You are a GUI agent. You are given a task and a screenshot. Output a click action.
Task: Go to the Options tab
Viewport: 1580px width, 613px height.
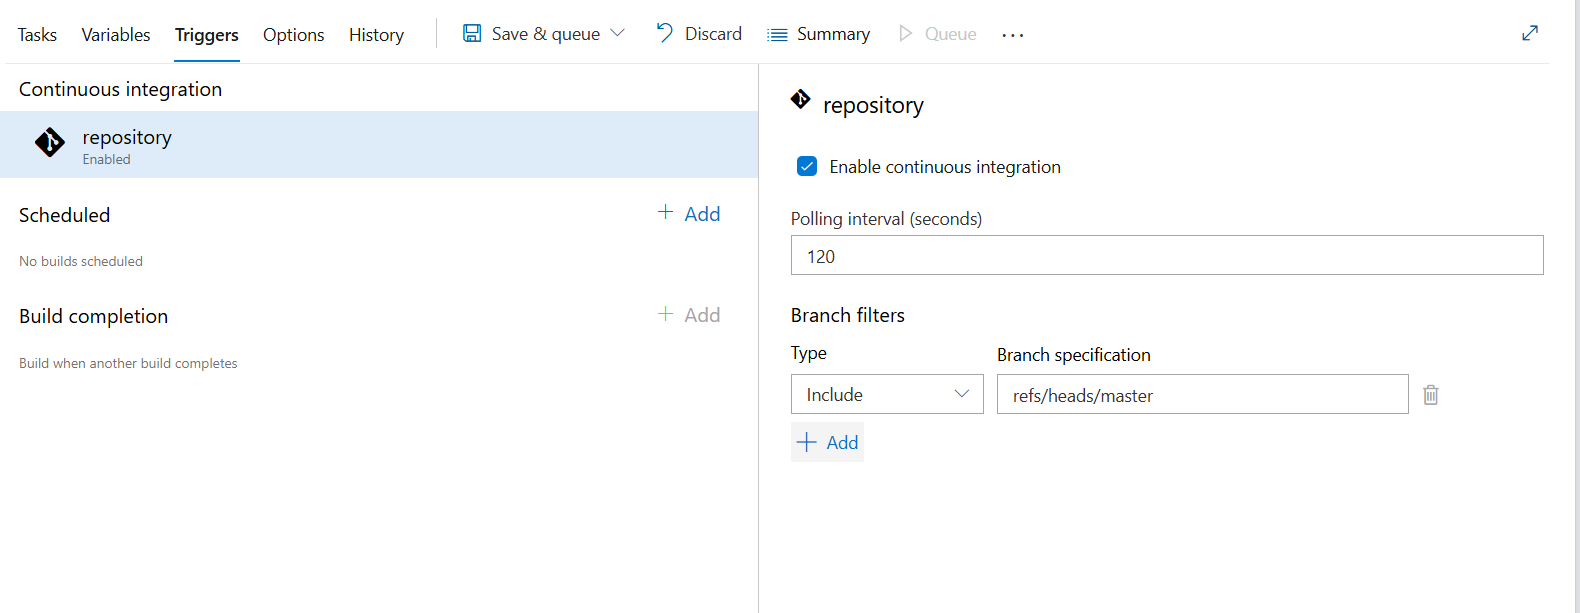point(293,35)
